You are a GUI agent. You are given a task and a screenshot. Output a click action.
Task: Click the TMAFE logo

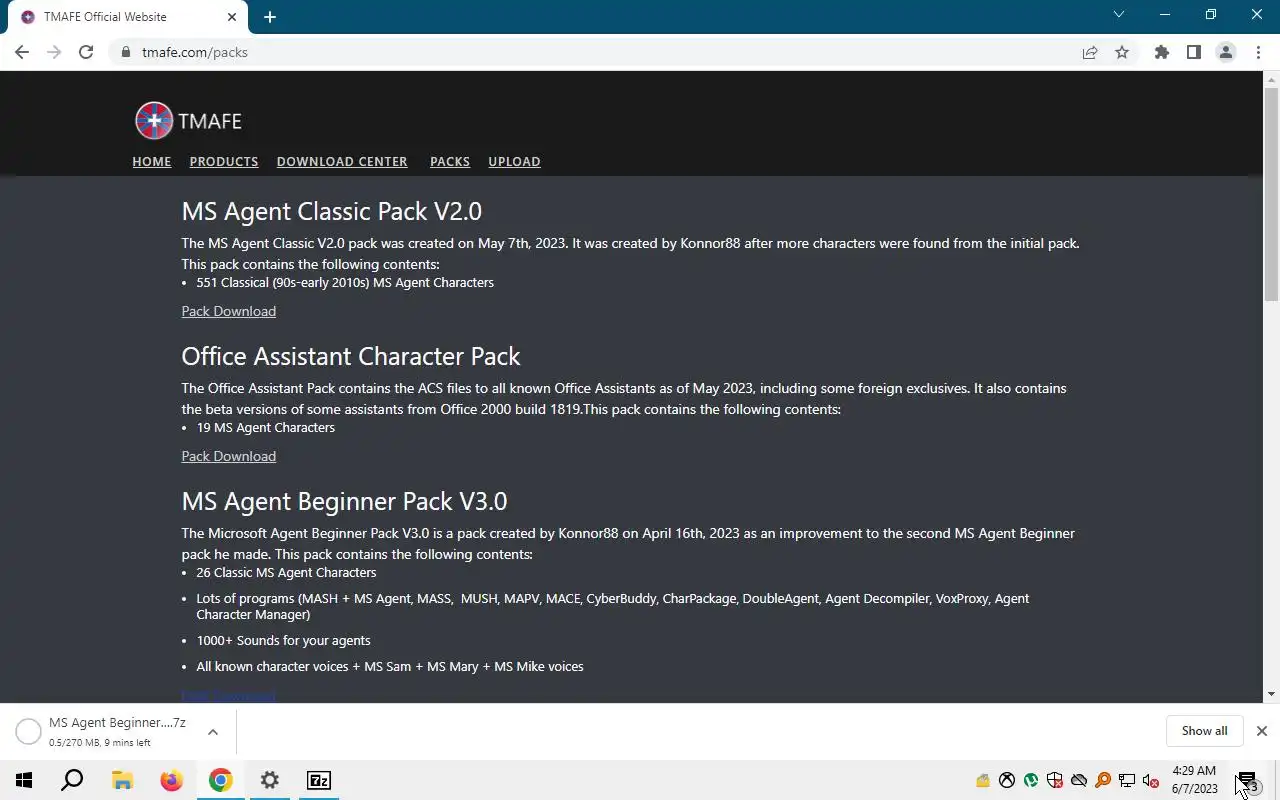point(188,121)
